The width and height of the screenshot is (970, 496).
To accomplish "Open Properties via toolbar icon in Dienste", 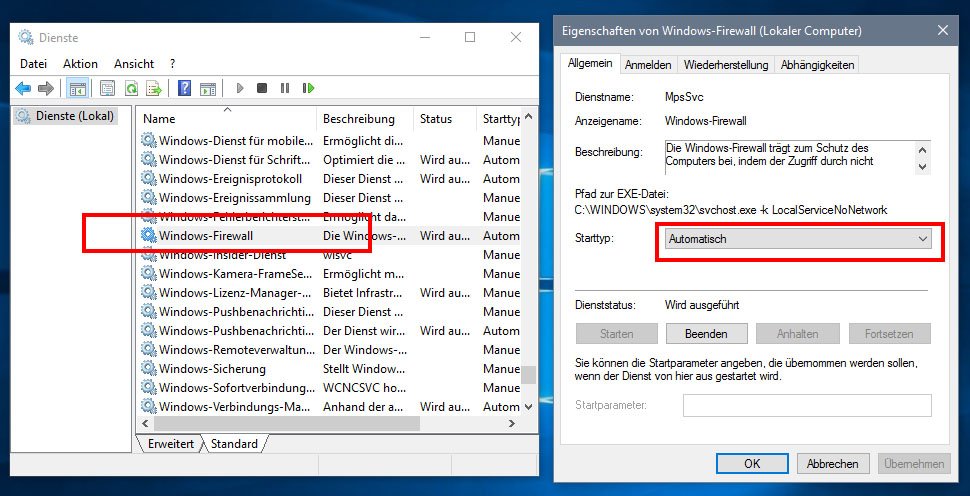I will 108,88.
